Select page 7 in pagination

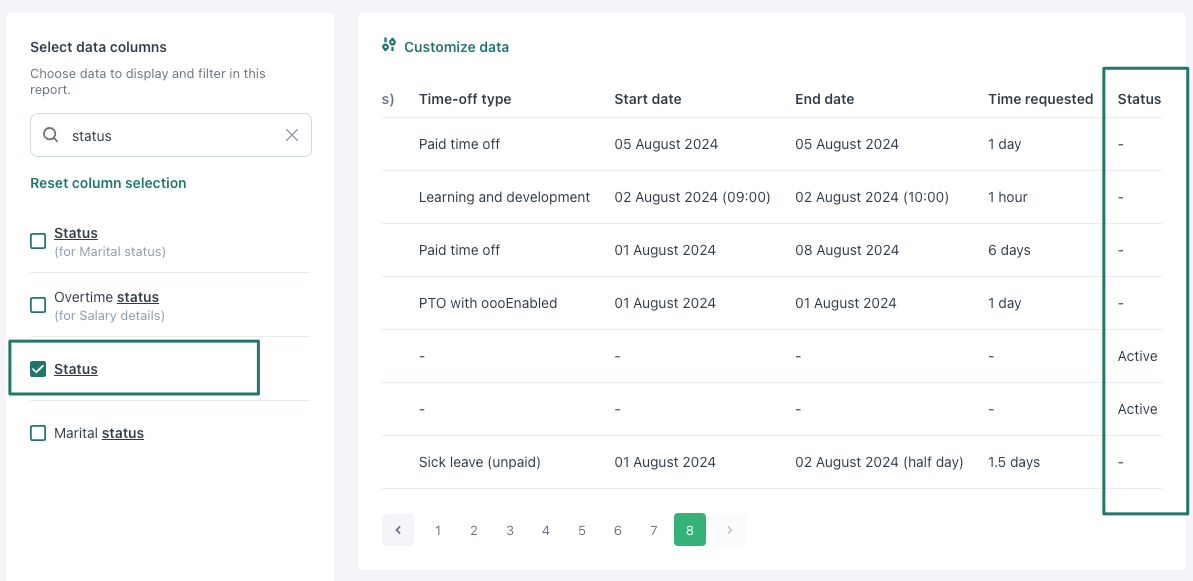654,530
